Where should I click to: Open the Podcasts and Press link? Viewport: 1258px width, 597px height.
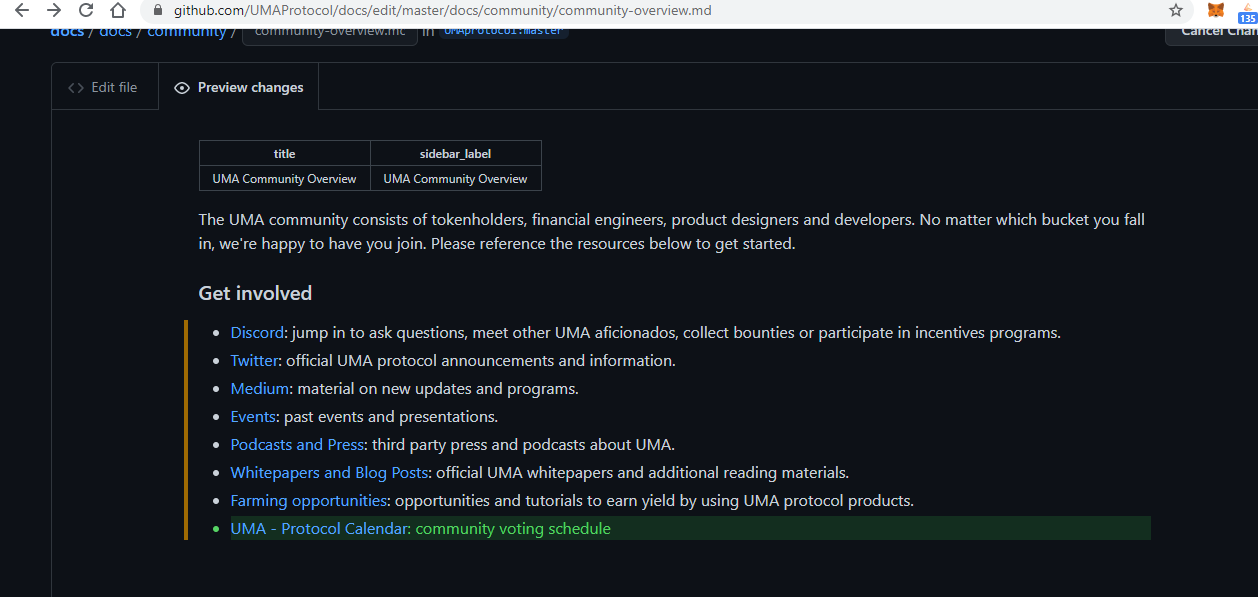coord(297,445)
